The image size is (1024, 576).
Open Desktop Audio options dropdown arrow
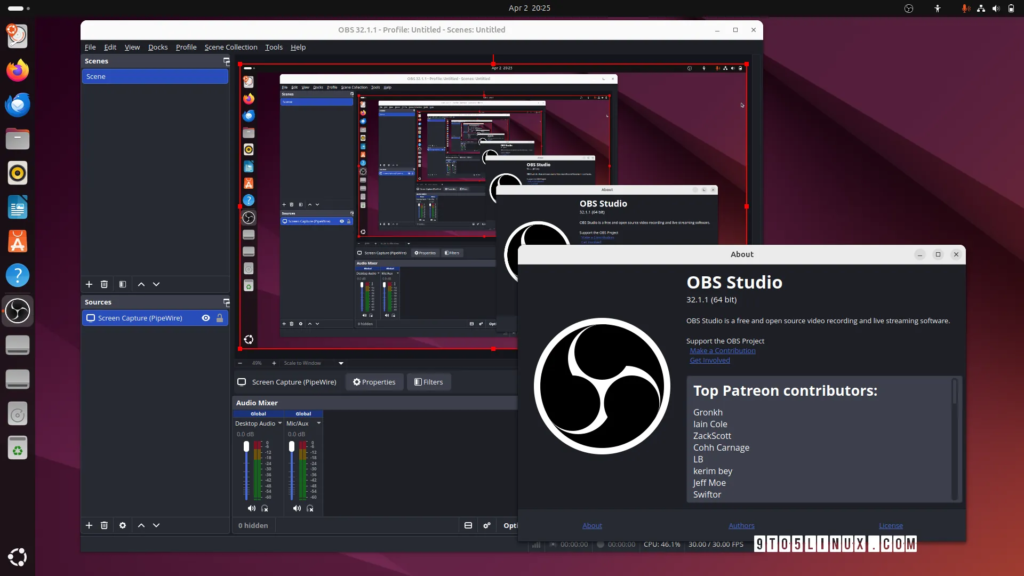(280, 423)
